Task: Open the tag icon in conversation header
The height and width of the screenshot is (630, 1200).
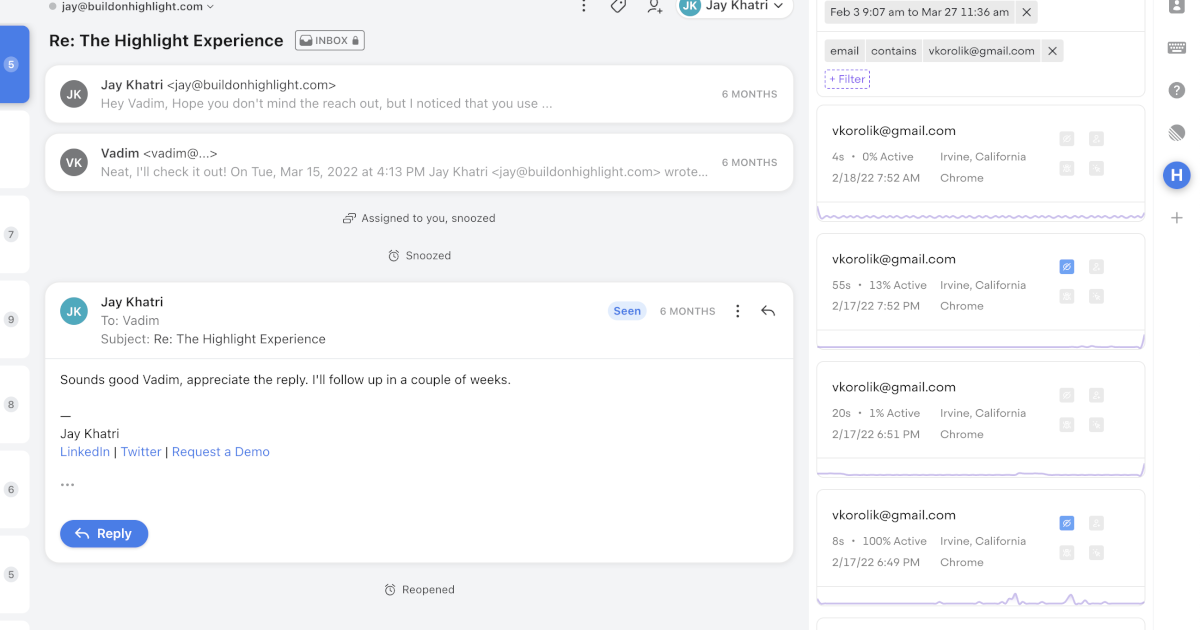Action: pos(618,6)
